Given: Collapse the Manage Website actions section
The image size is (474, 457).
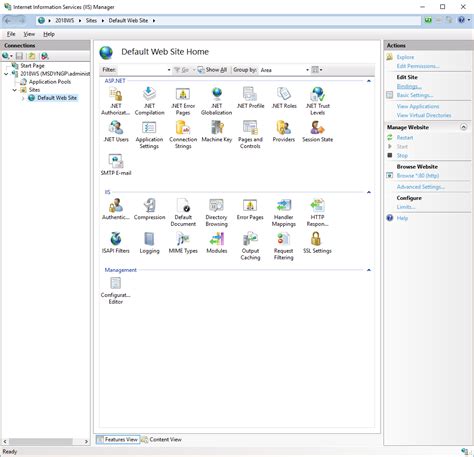Looking at the screenshot, I should click(463, 127).
